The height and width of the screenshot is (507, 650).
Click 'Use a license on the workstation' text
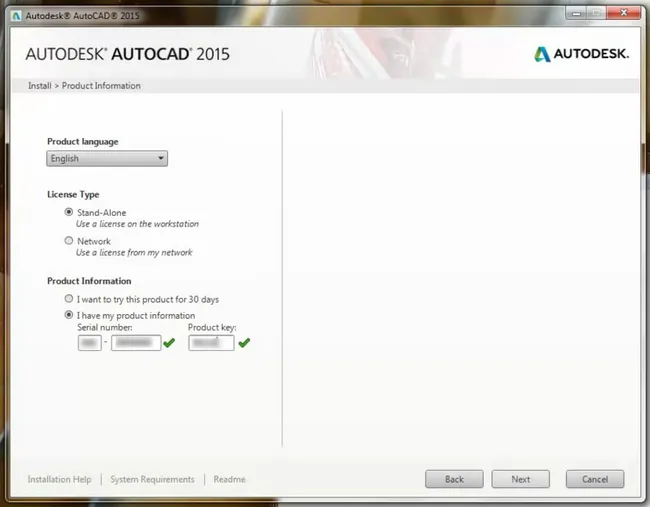coord(137,224)
